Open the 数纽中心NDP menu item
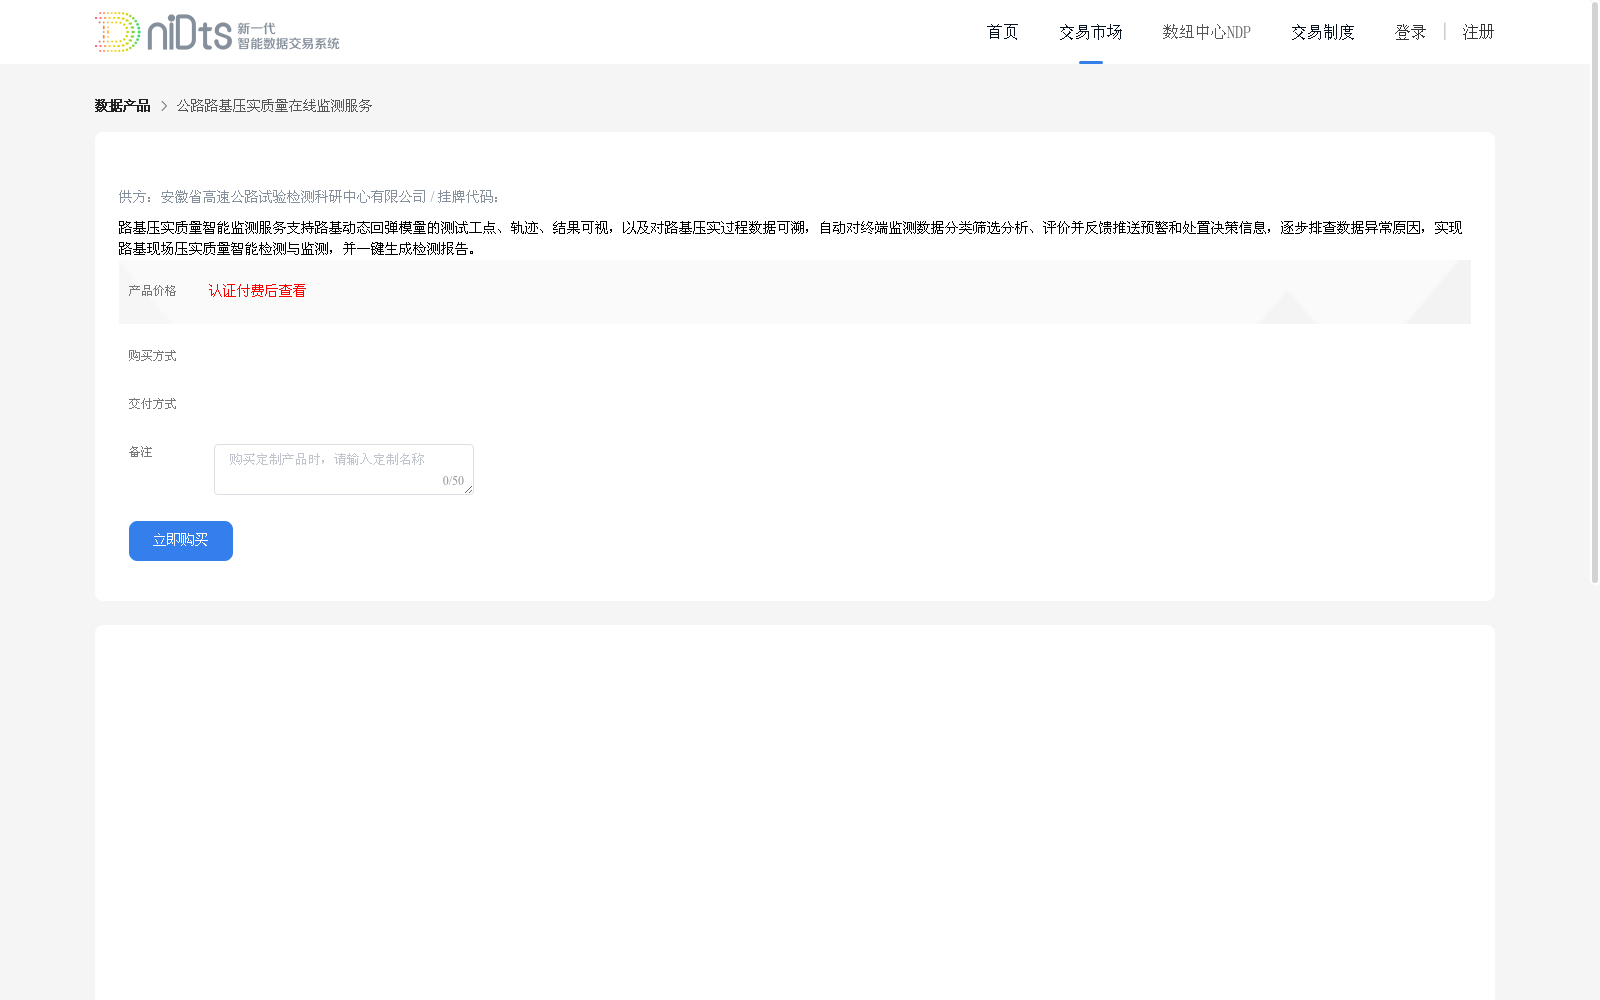This screenshot has width=1600, height=1000. tap(1206, 32)
